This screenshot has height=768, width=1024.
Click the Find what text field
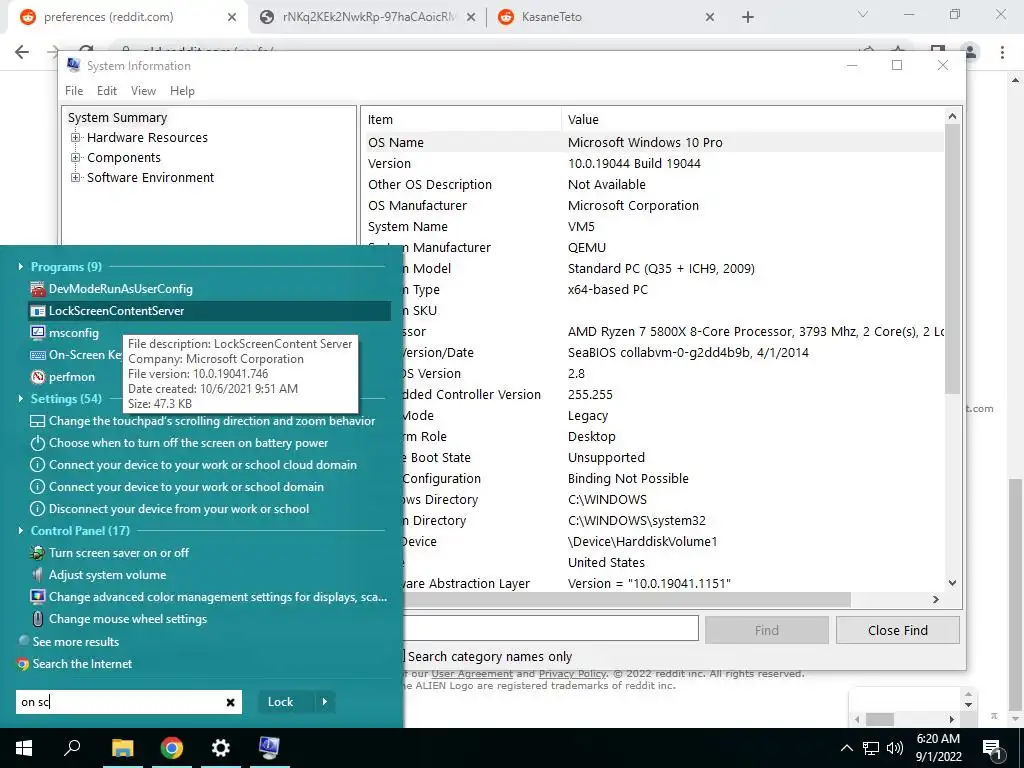pyautogui.click(x=551, y=630)
